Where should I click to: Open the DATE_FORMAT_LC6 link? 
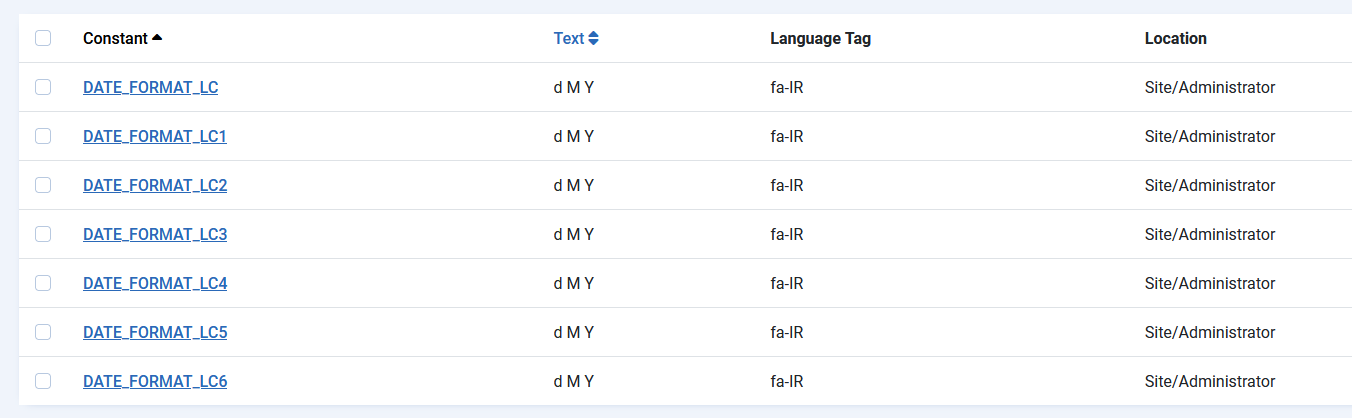pyautogui.click(x=155, y=381)
